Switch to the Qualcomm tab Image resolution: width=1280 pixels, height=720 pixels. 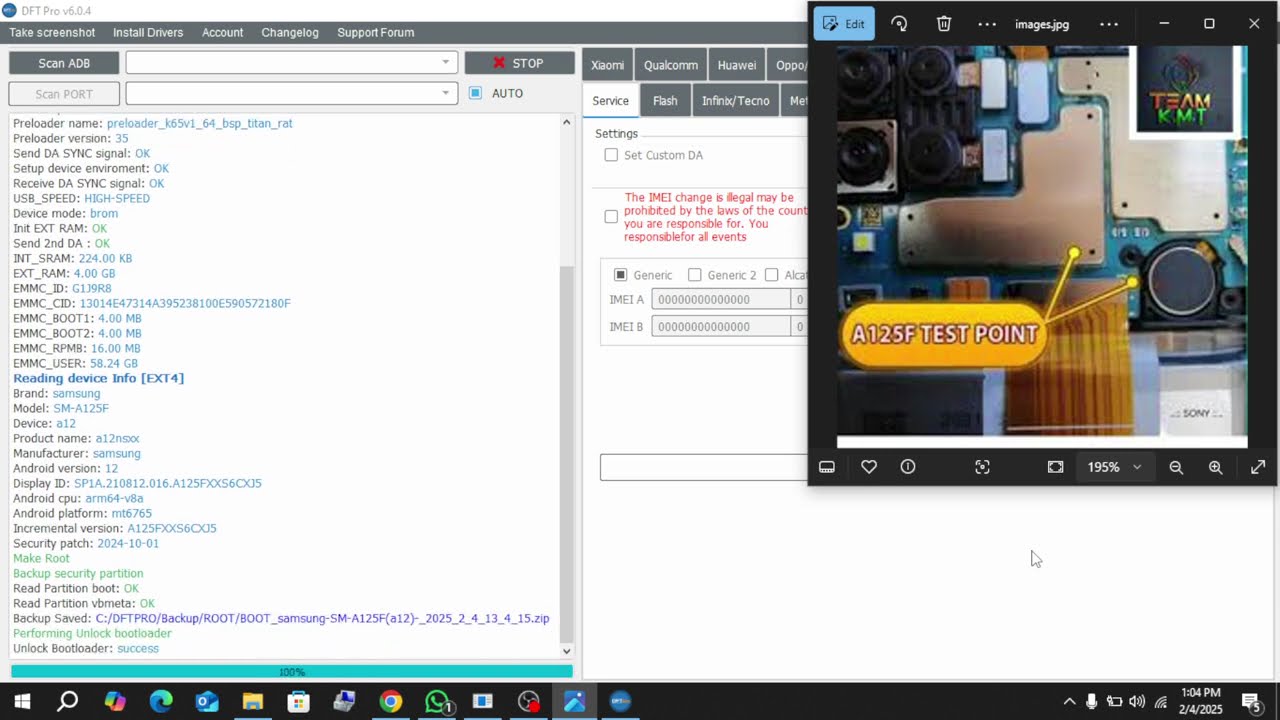pyautogui.click(x=671, y=65)
